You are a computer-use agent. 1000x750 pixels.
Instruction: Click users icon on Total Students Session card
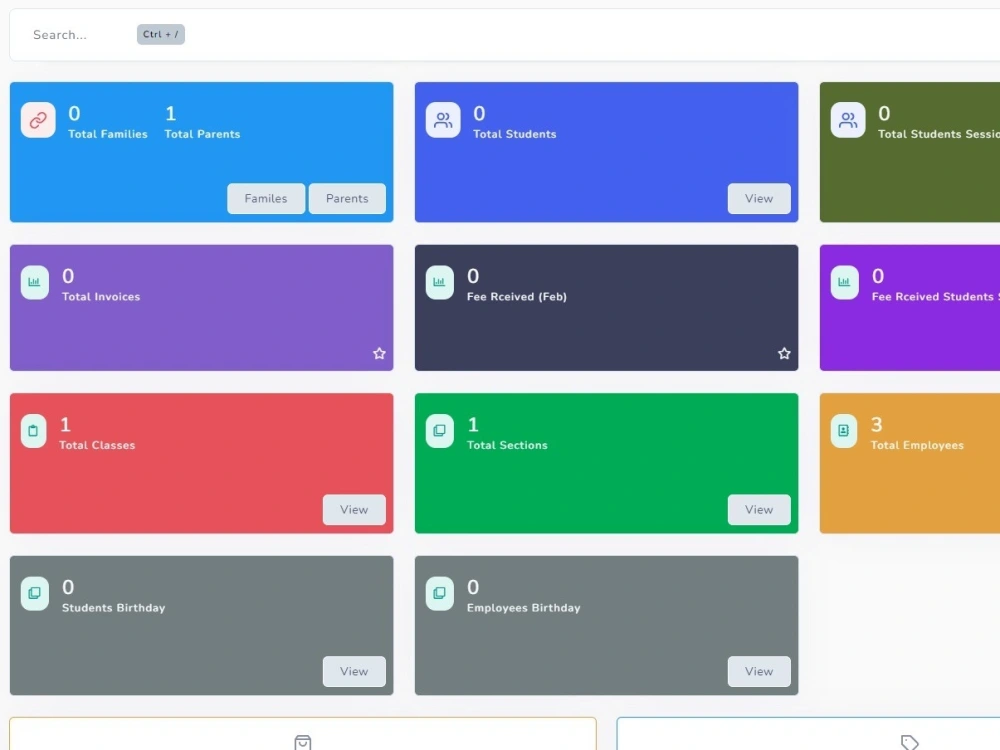(848, 120)
